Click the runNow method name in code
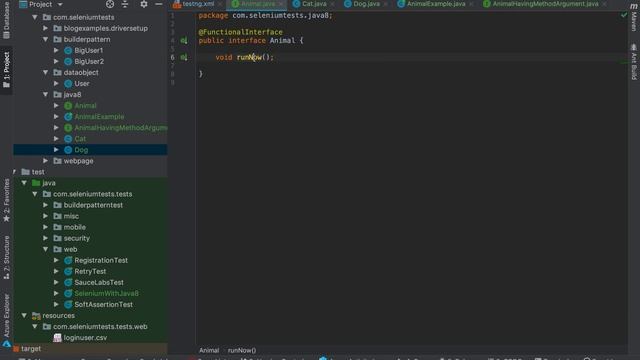 [249, 57]
